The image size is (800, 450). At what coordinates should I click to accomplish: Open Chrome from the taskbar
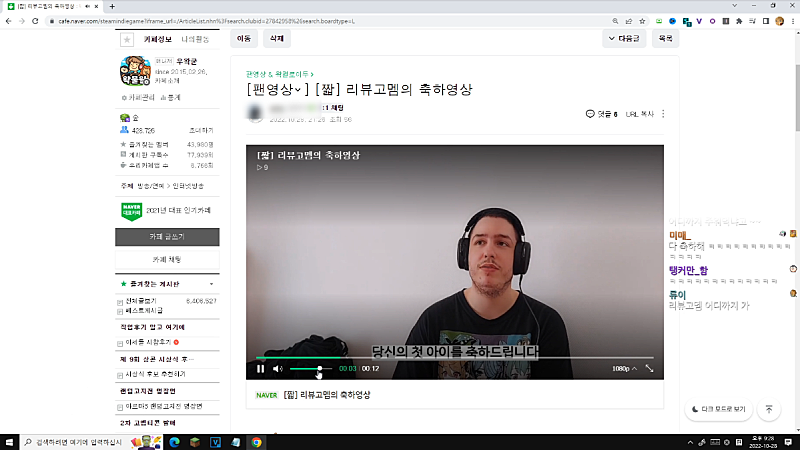(x=256, y=442)
